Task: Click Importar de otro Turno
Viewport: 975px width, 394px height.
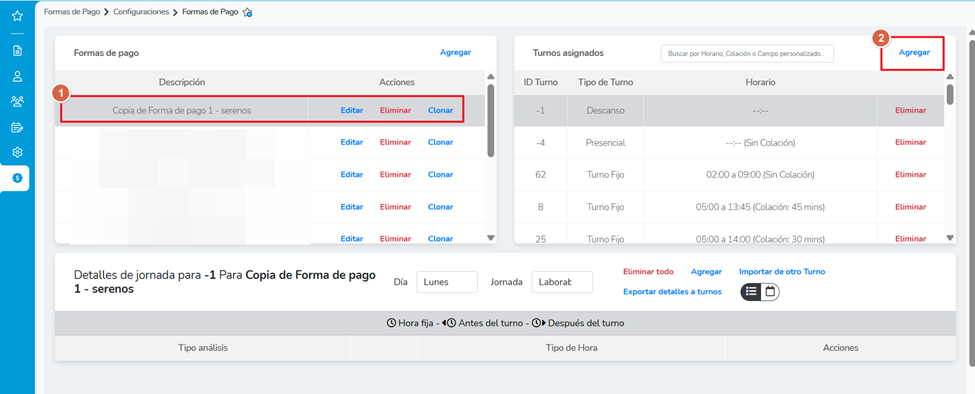Action: pyautogui.click(x=782, y=272)
